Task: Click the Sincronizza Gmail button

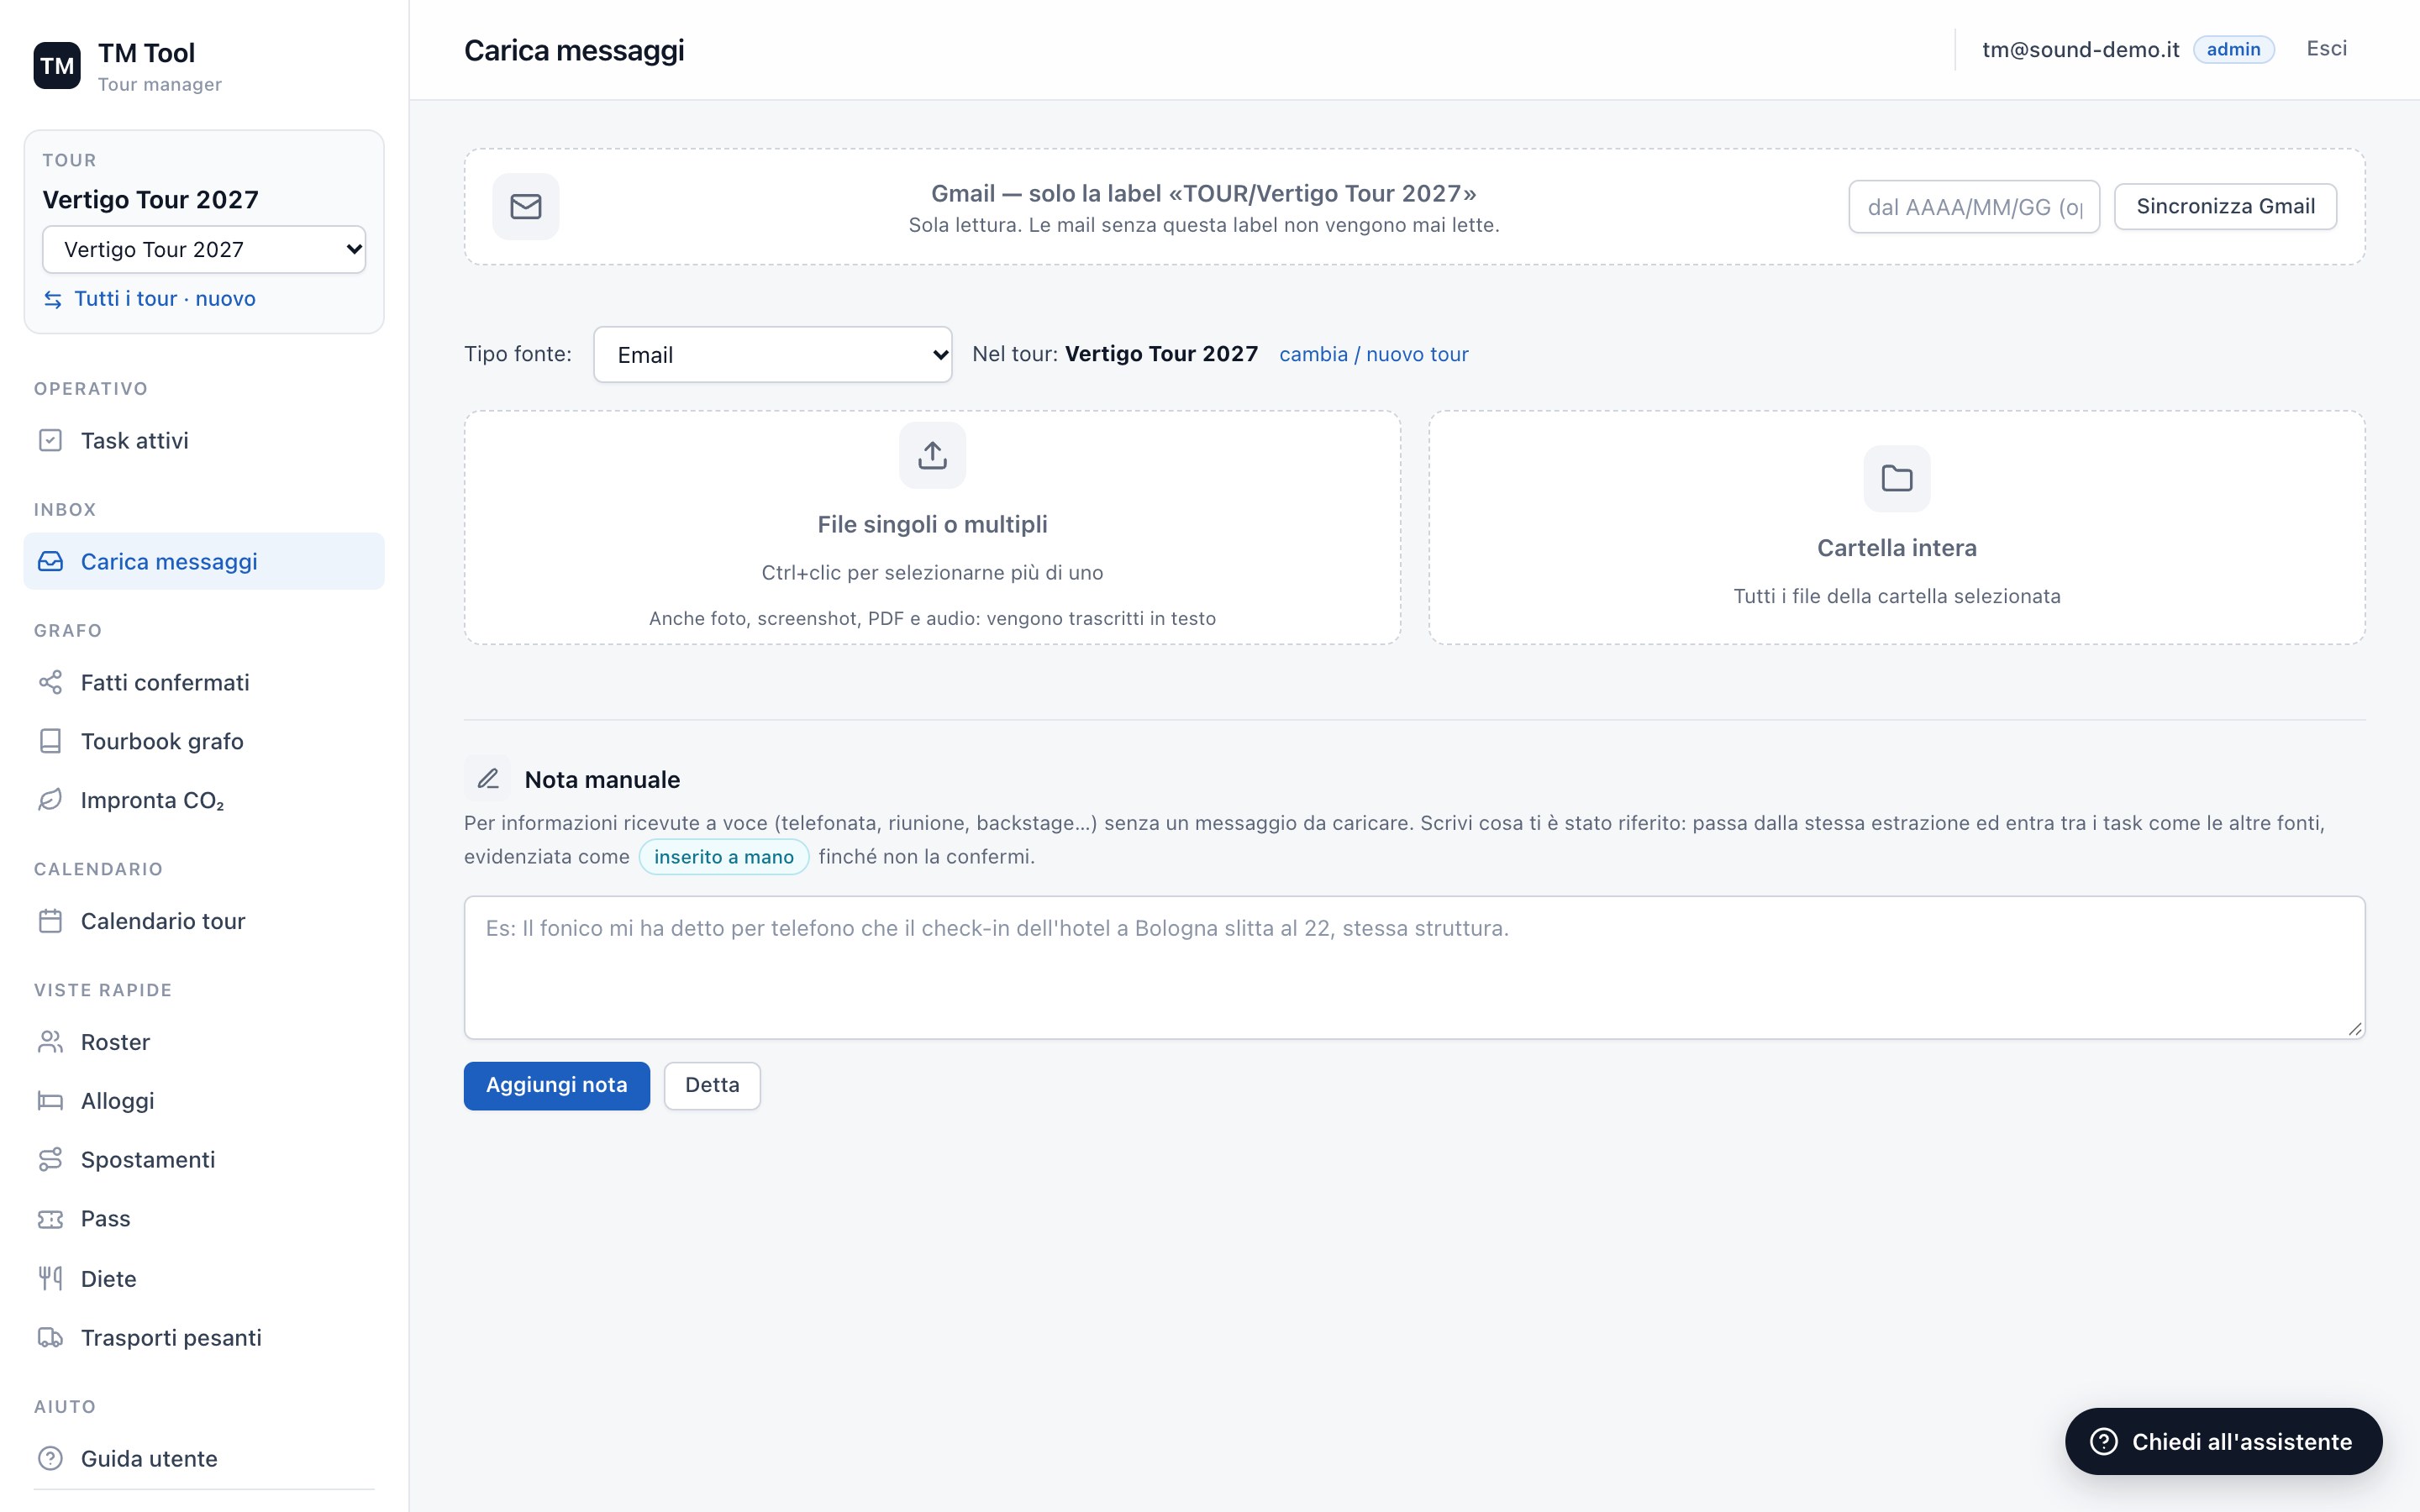Action: coord(2225,207)
